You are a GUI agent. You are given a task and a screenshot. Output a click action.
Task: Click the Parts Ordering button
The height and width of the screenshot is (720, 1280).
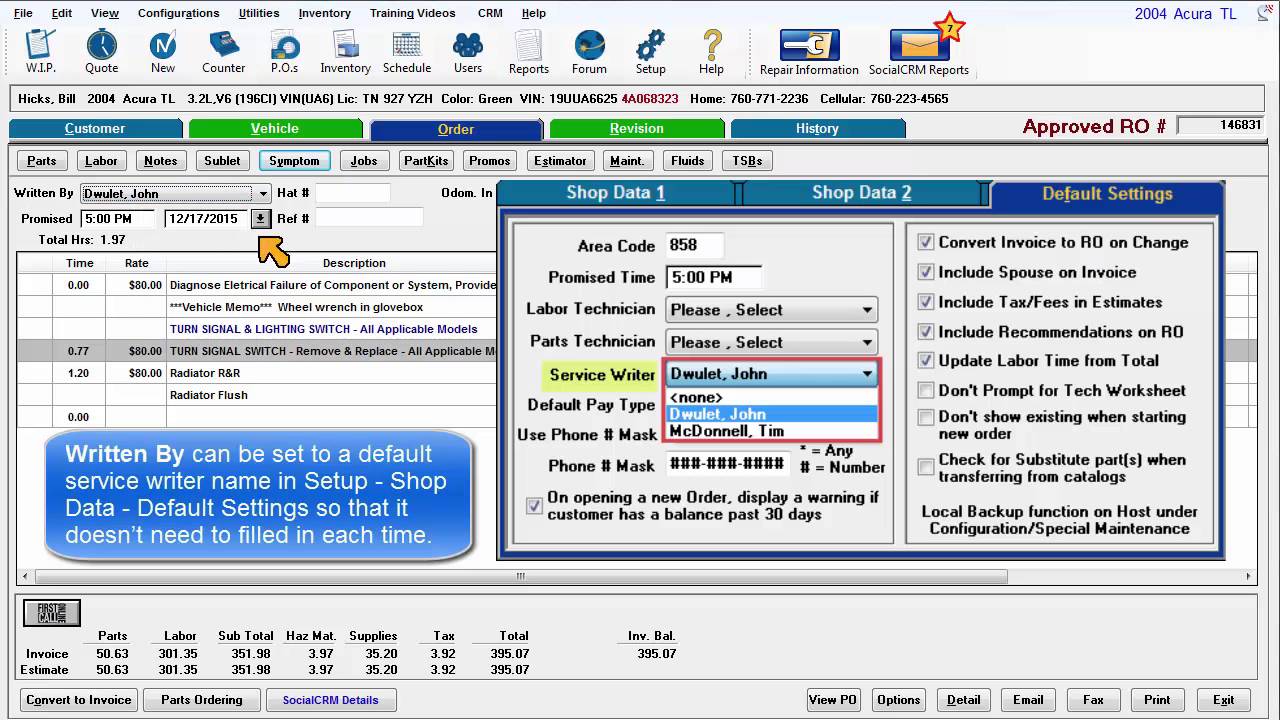coord(202,700)
